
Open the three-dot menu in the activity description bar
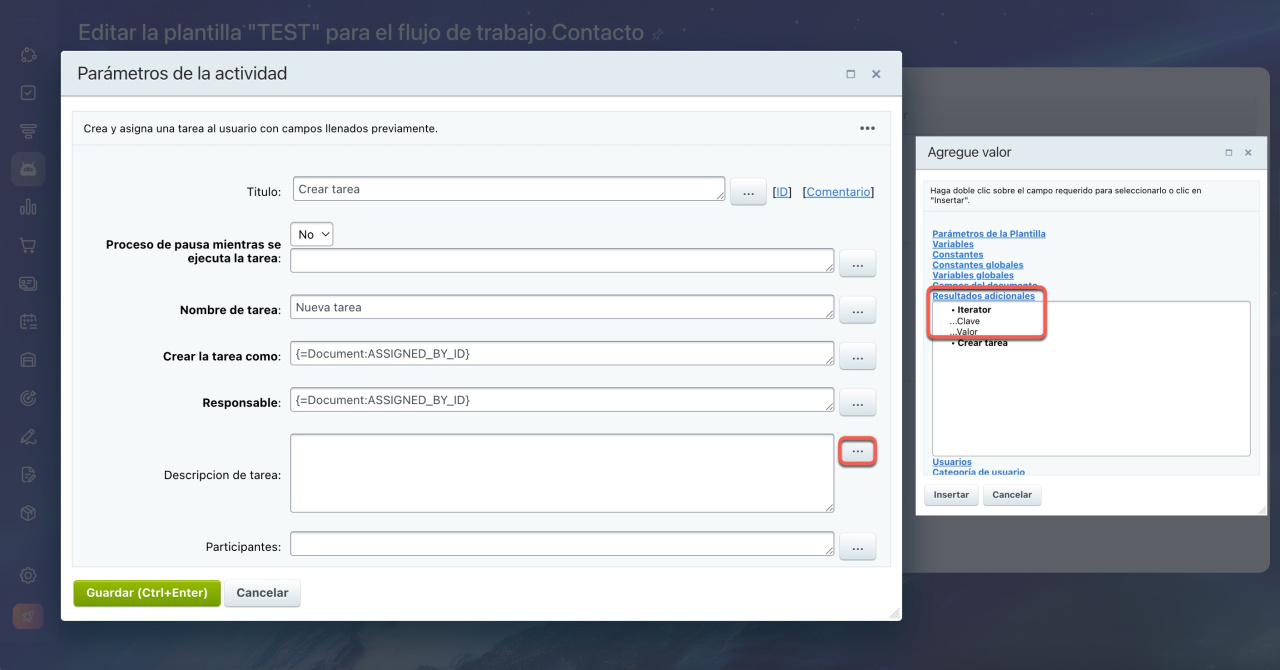point(867,128)
